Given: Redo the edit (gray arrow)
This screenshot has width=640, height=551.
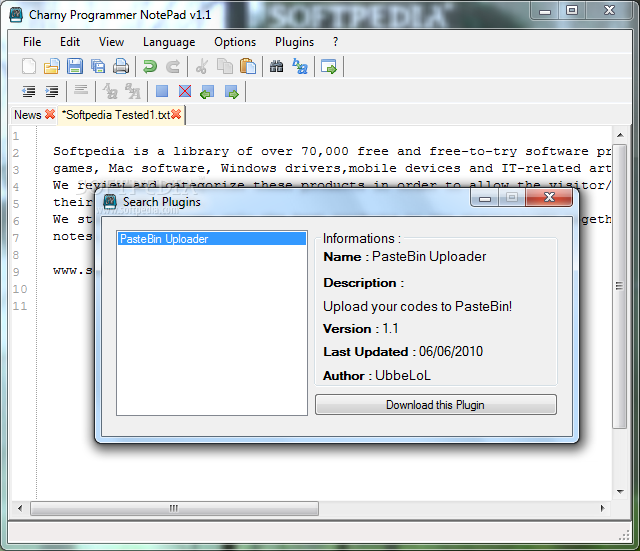Looking at the screenshot, I should coord(173,67).
